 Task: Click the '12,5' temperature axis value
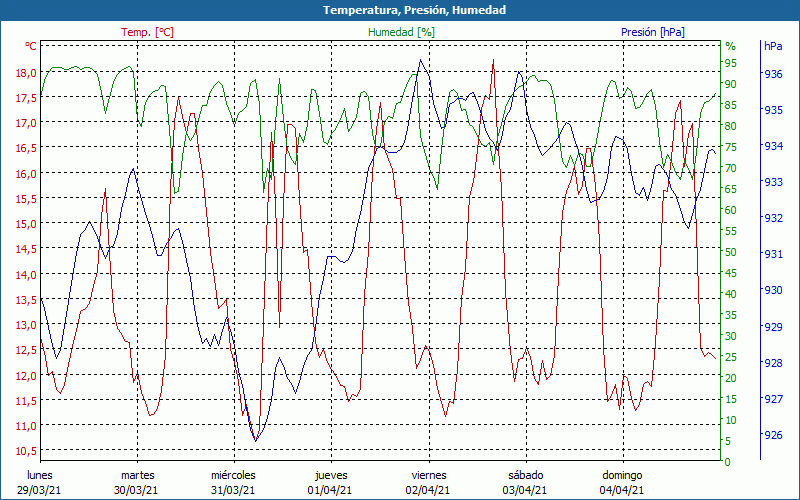(27, 350)
